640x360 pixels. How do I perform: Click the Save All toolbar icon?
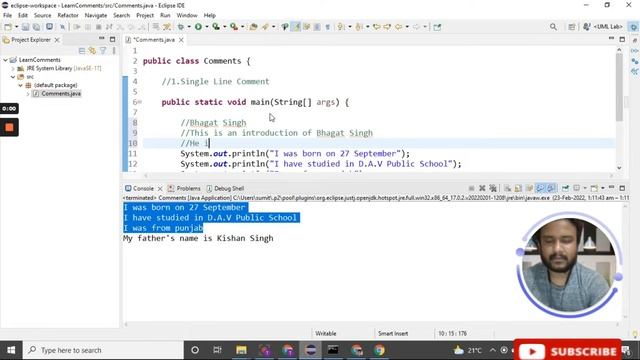click(36, 27)
